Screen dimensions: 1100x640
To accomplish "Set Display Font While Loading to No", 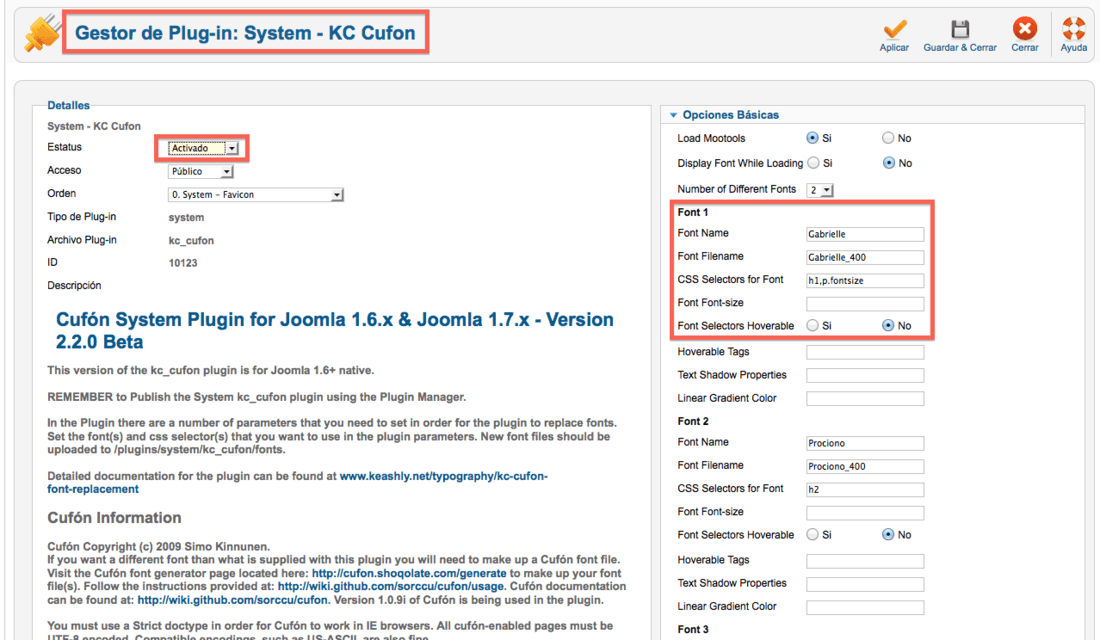I will (x=889, y=163).
